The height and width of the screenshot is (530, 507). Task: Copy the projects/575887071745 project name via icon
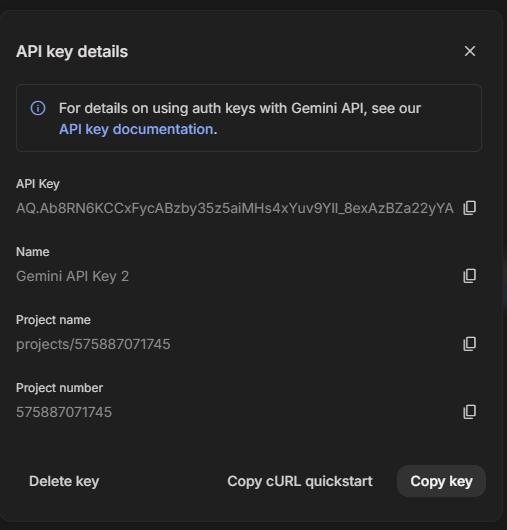pyautogui.click(x=469, y=344)
